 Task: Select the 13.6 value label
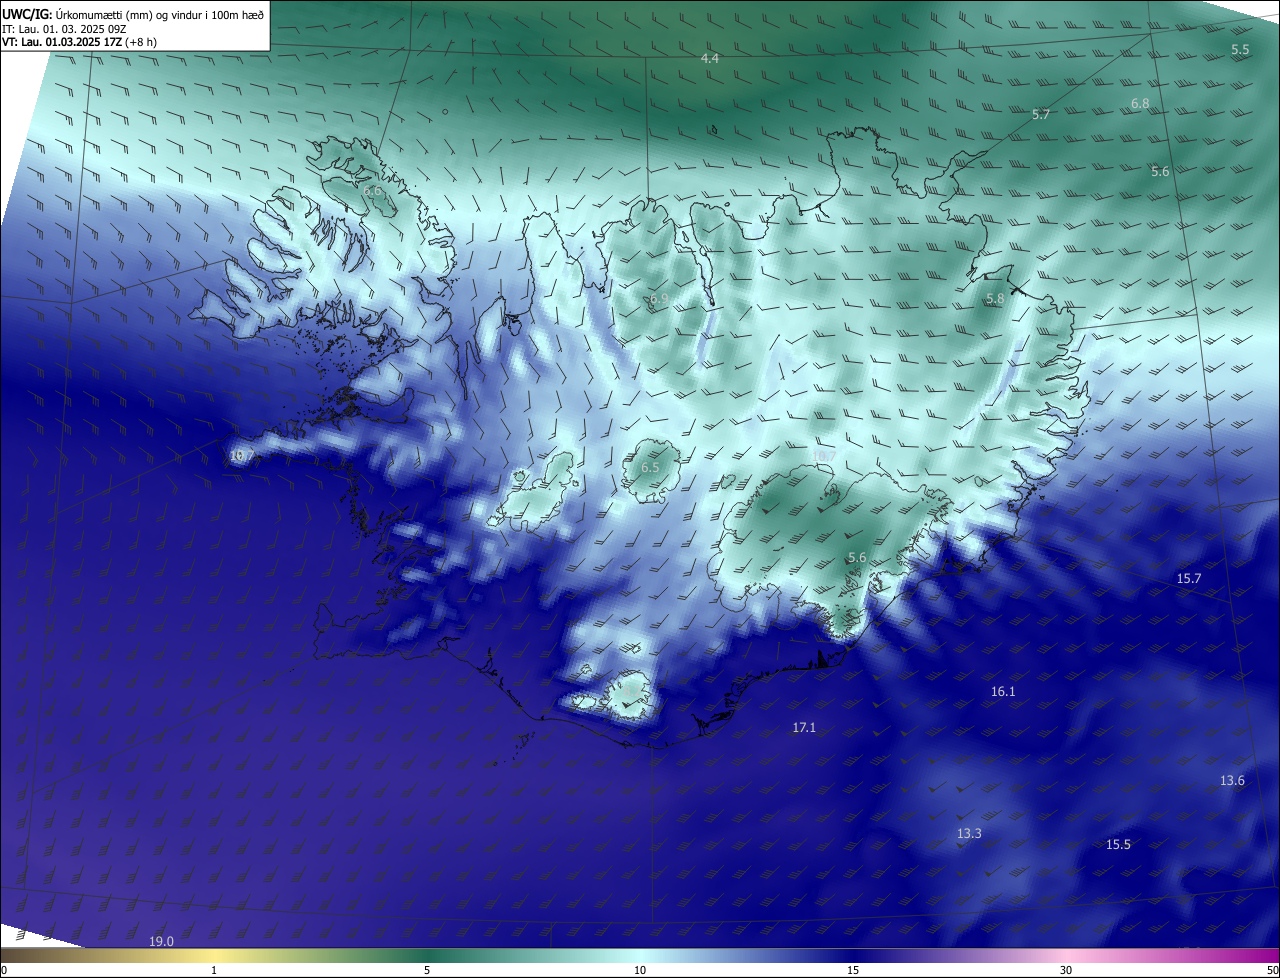pos(1232,781)
